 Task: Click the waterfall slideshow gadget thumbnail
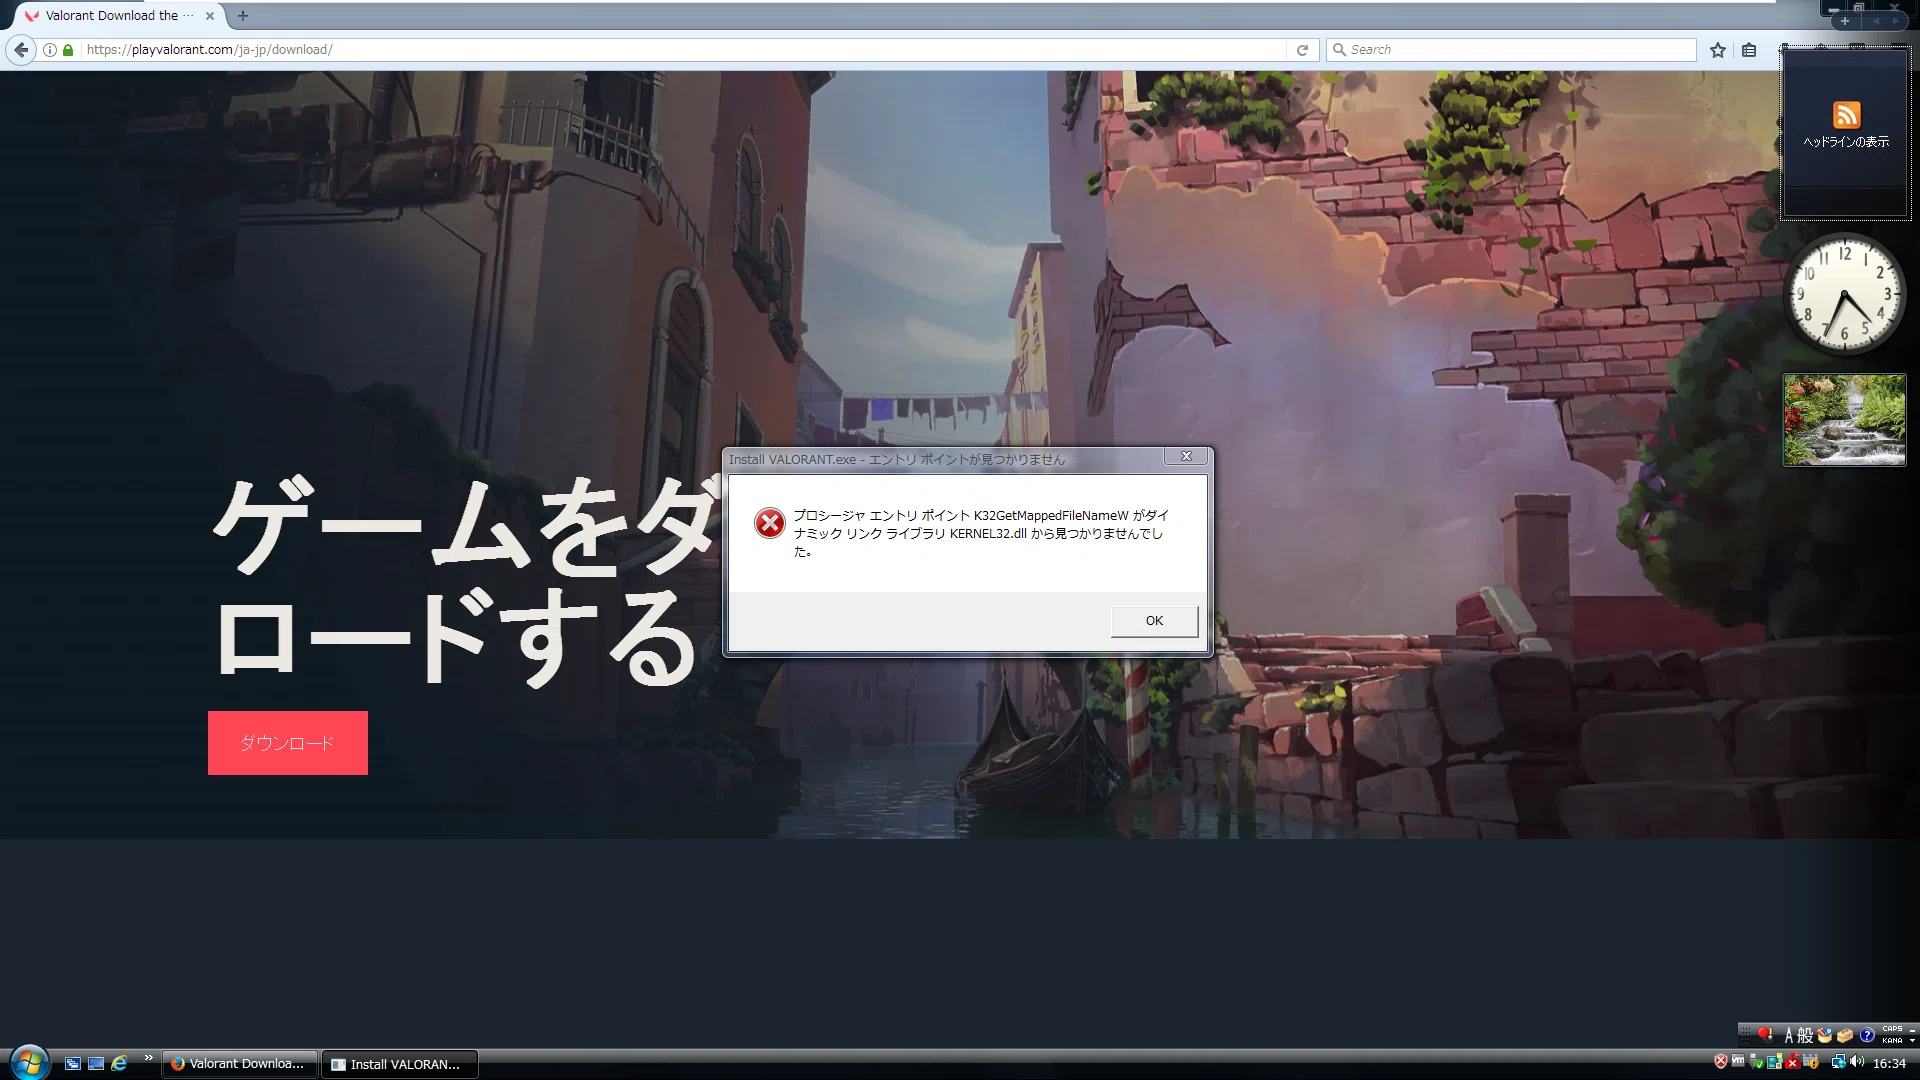(1845, 420)
